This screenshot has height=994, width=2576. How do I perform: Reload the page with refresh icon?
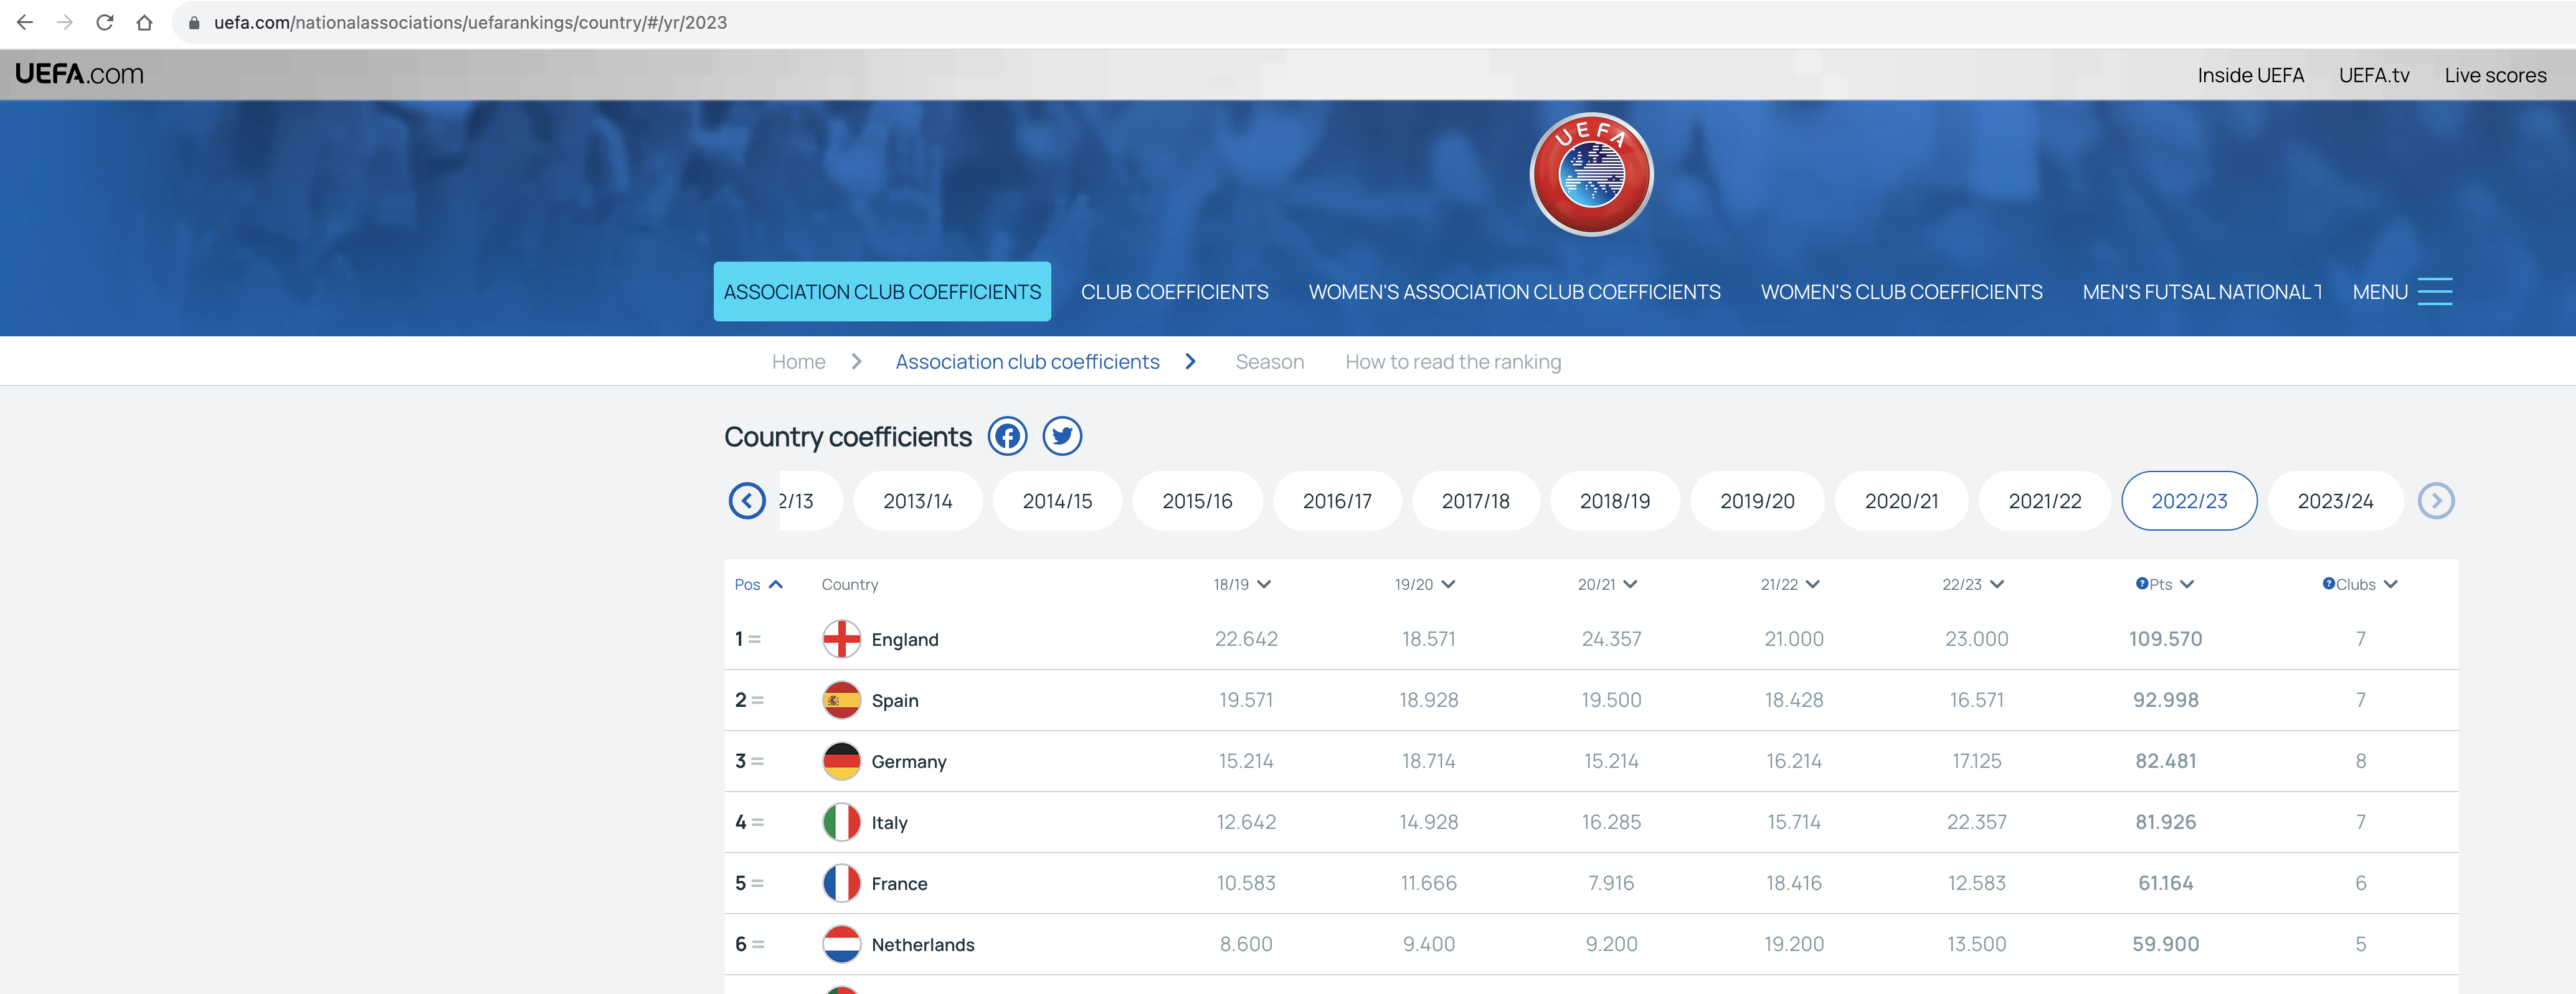click(105, 22)
